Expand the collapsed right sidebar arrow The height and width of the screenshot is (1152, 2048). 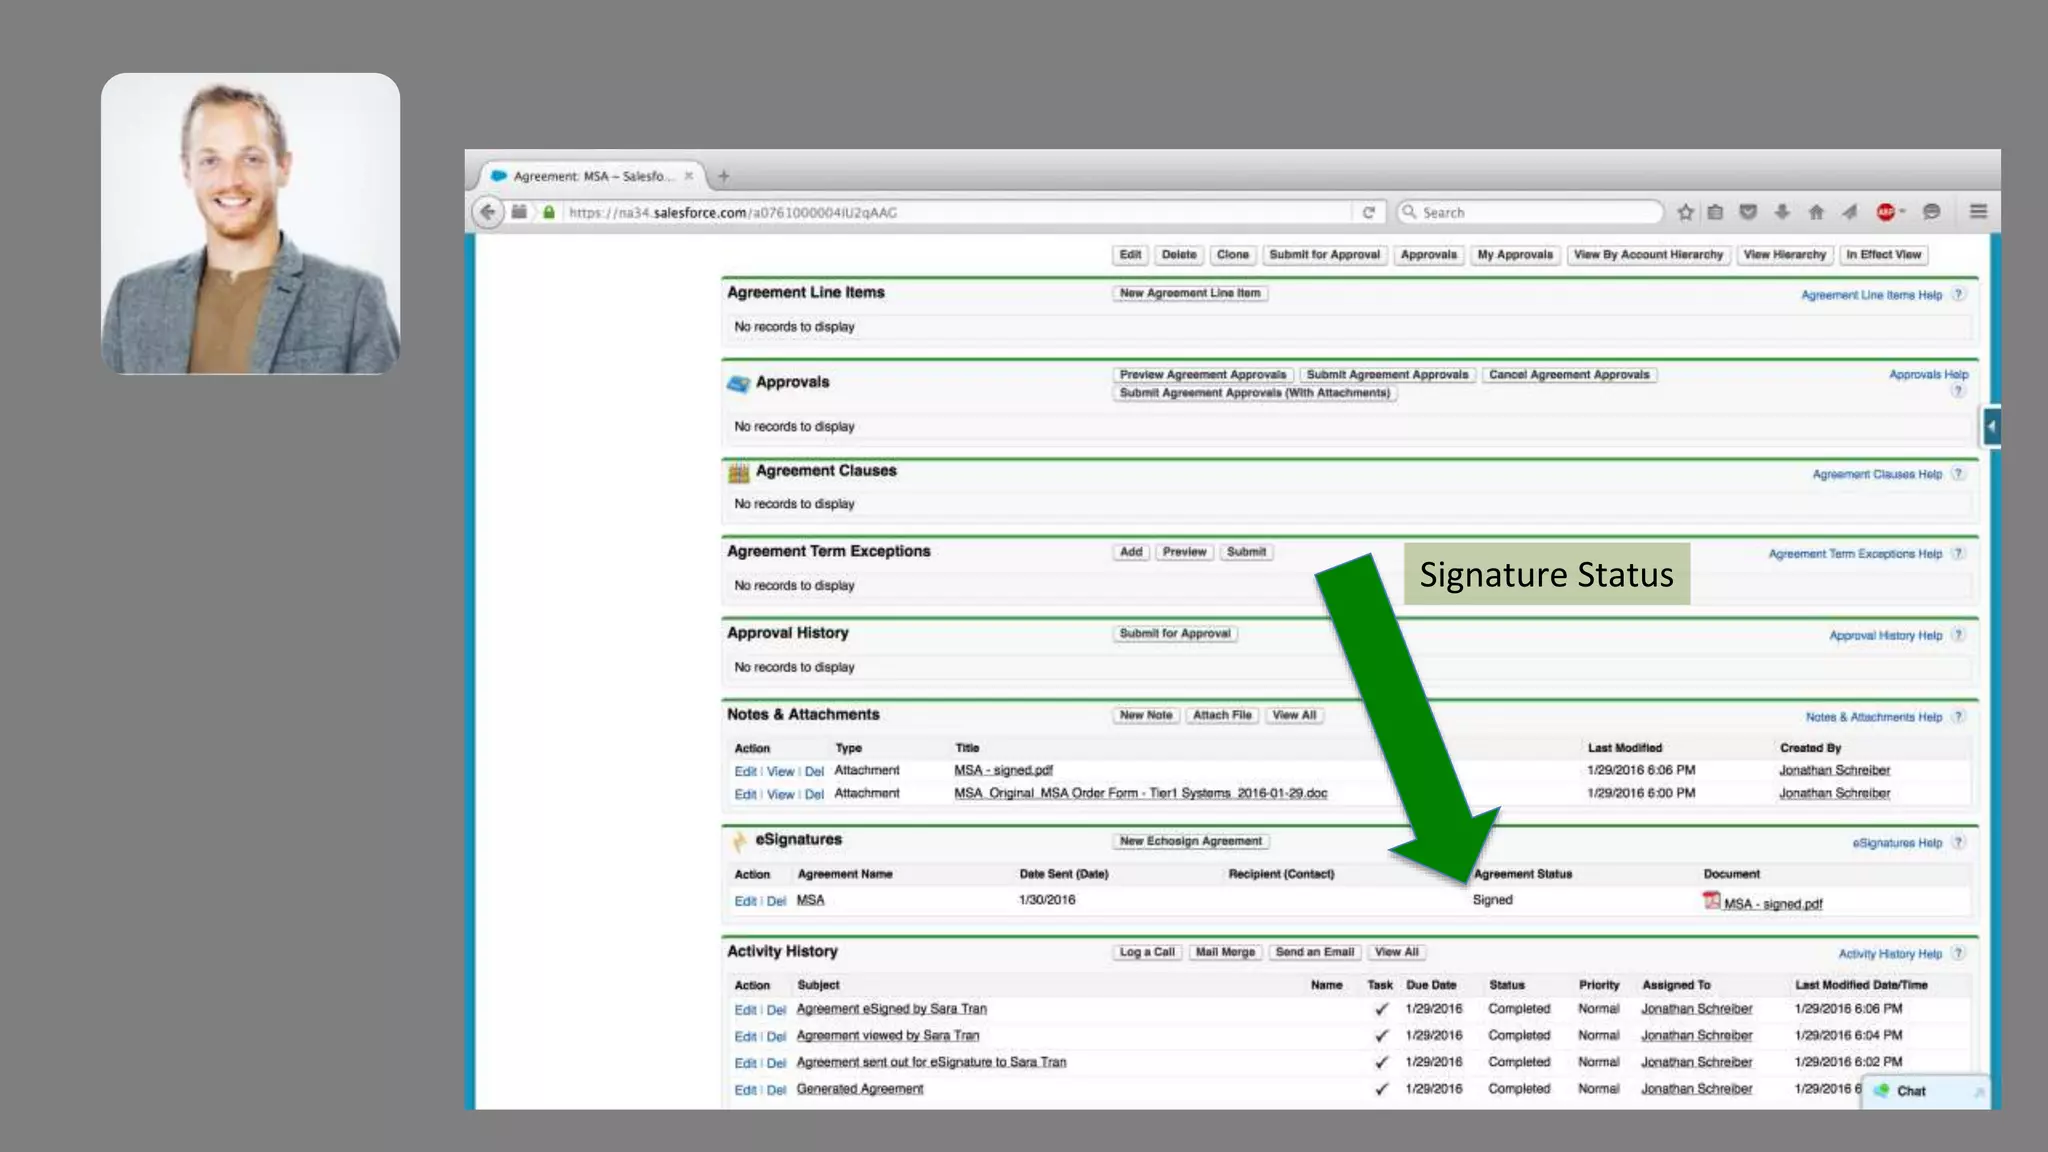[1991, 427]
